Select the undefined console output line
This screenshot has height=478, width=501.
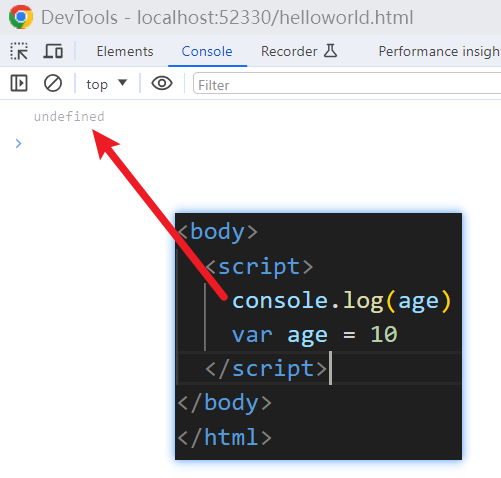69,116
